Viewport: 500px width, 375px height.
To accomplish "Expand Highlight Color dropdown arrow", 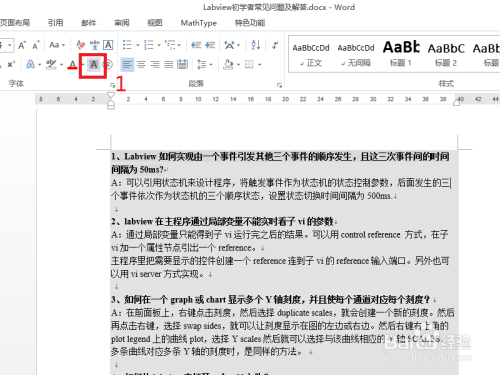I will pyautogui.click(x=61, y=65).
